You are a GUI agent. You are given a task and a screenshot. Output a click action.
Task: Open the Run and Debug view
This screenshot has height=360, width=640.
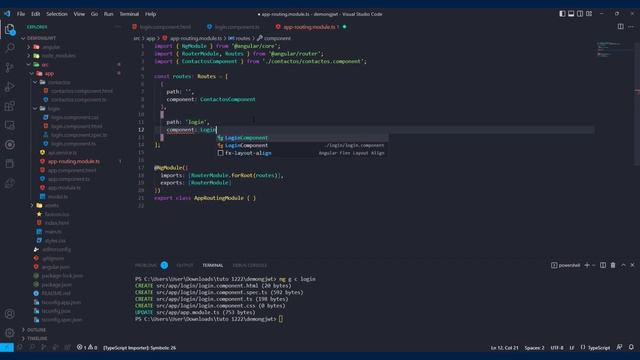pyautogui.click(x=10, y=87)
